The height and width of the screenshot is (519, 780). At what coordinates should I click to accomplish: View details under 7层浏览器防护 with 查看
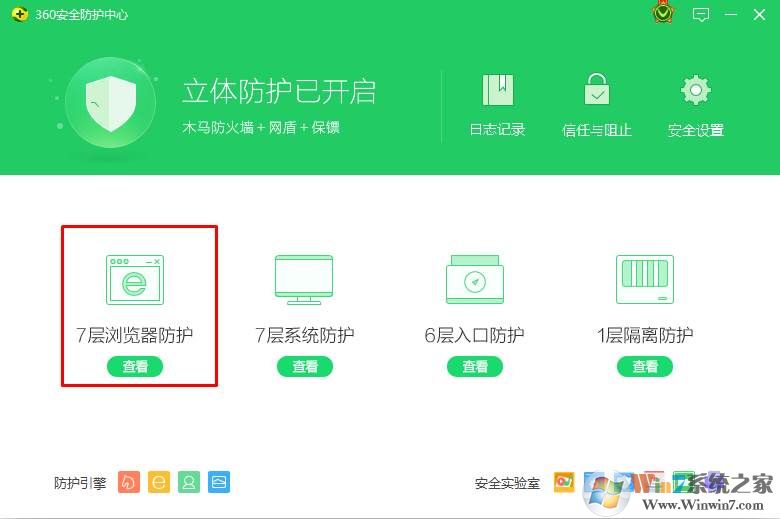click(135, 367)
